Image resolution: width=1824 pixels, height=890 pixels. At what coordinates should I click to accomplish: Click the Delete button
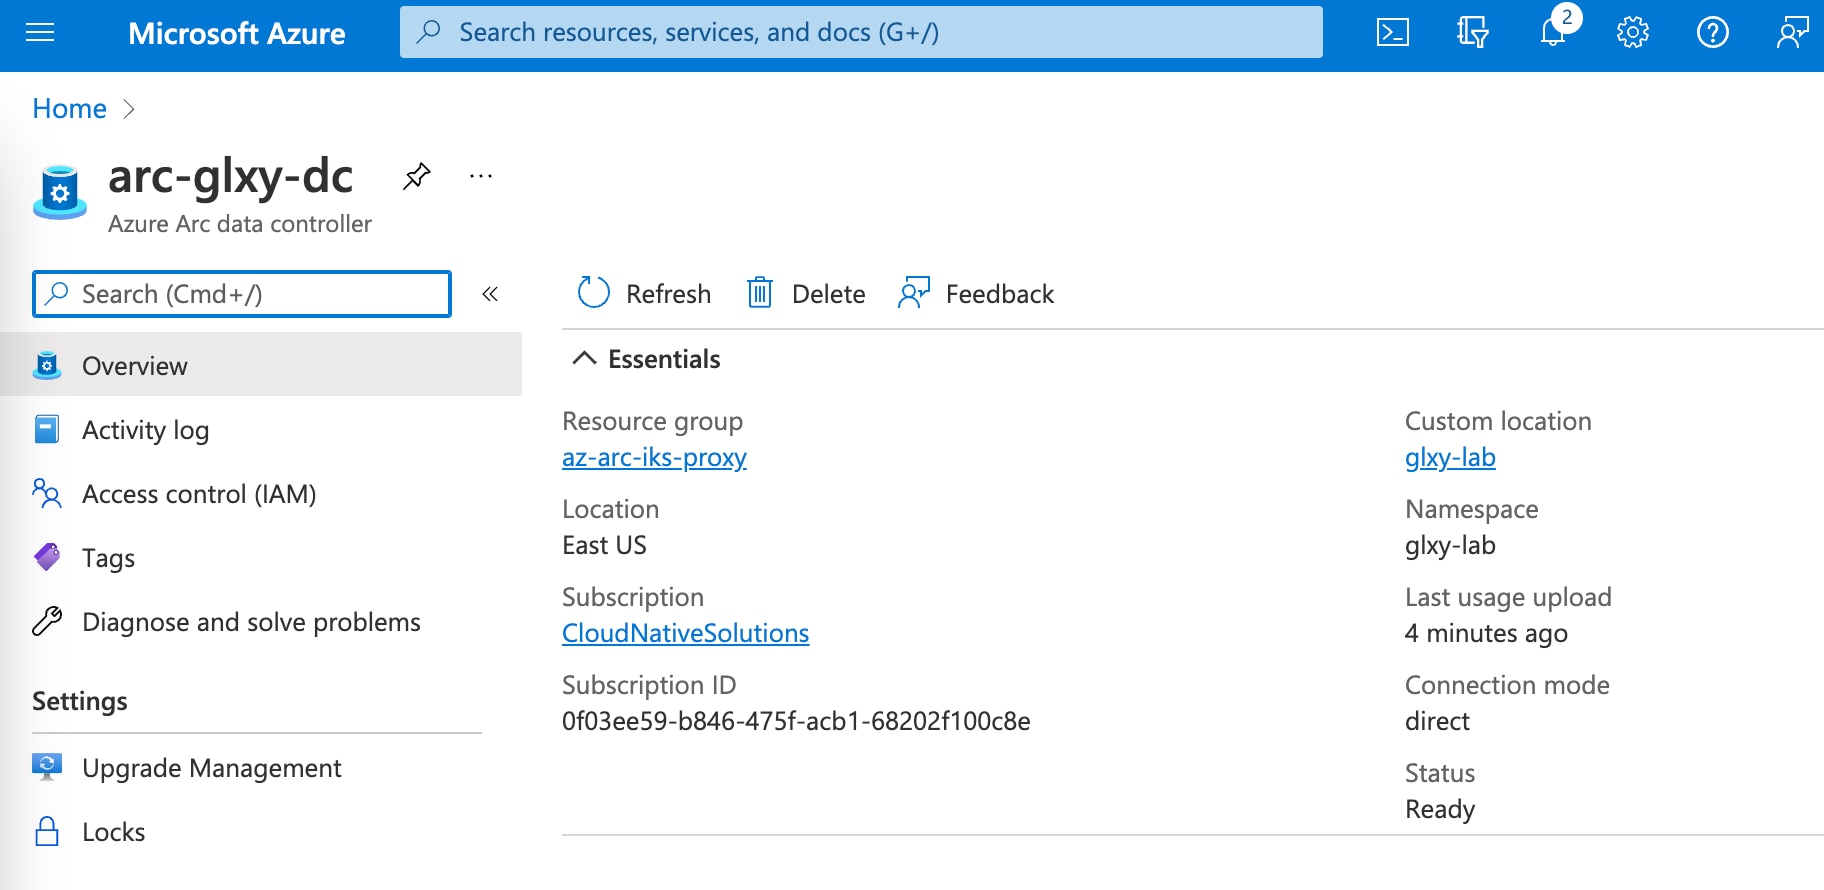[x=805, y=294]
